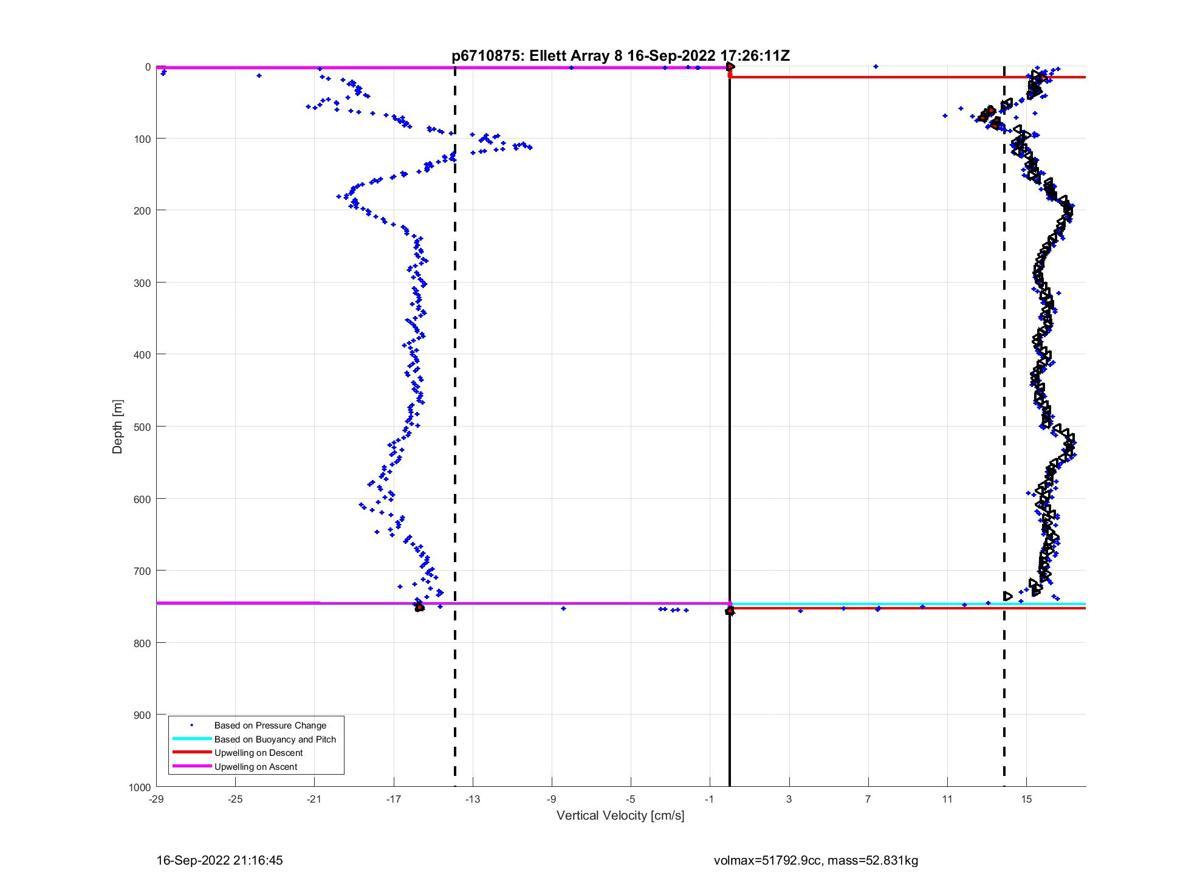Click x-axis tick label '3'
The height and width of the screenshot is (885, 1200).
pyautogui.click(x=789, y=799)
